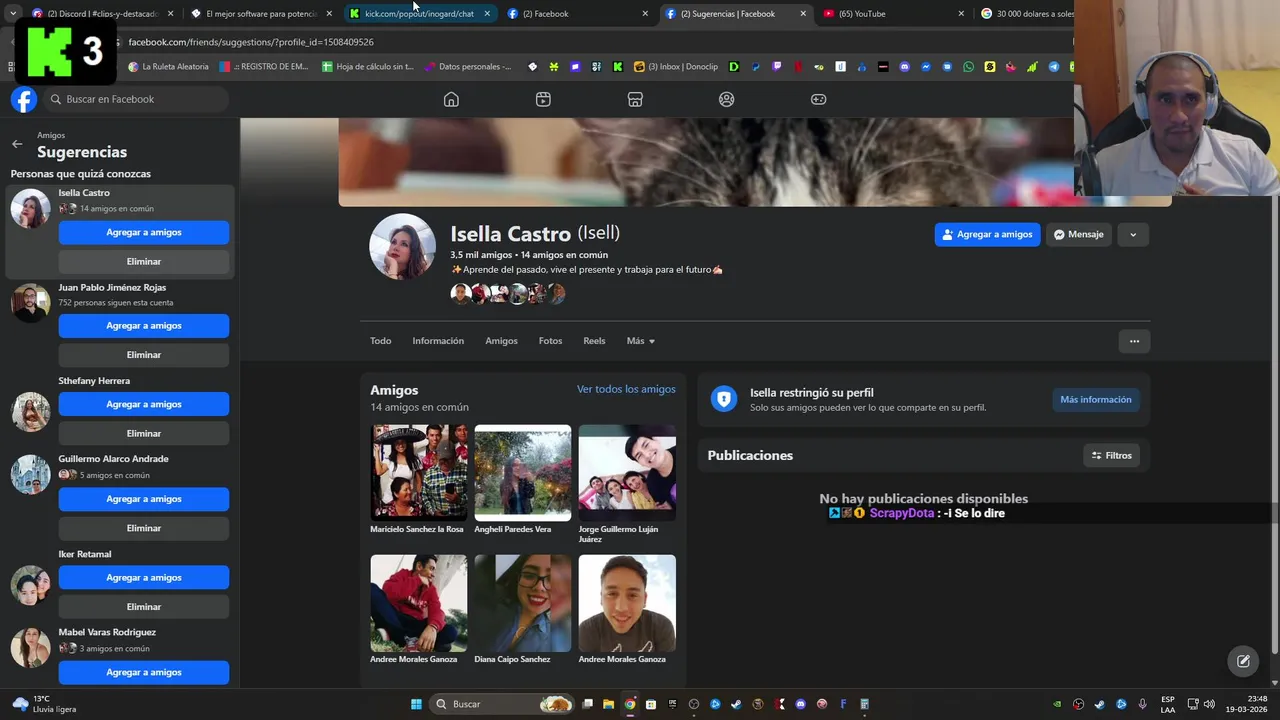This screenshot has height=720, width=1280.
Task: Open the Filtros control for publications
Action: pos(1112,455)
